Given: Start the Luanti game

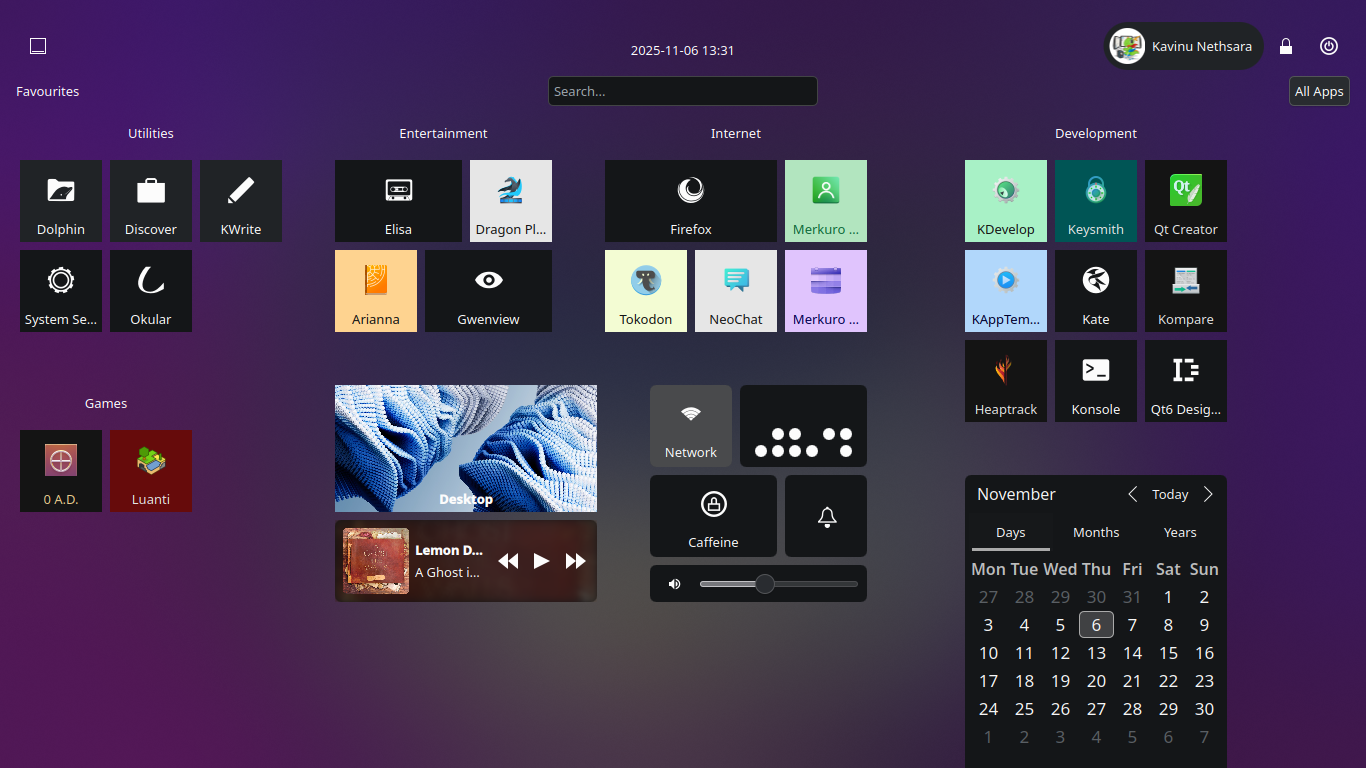Looking at the screenshot, I should click(151, 470).
